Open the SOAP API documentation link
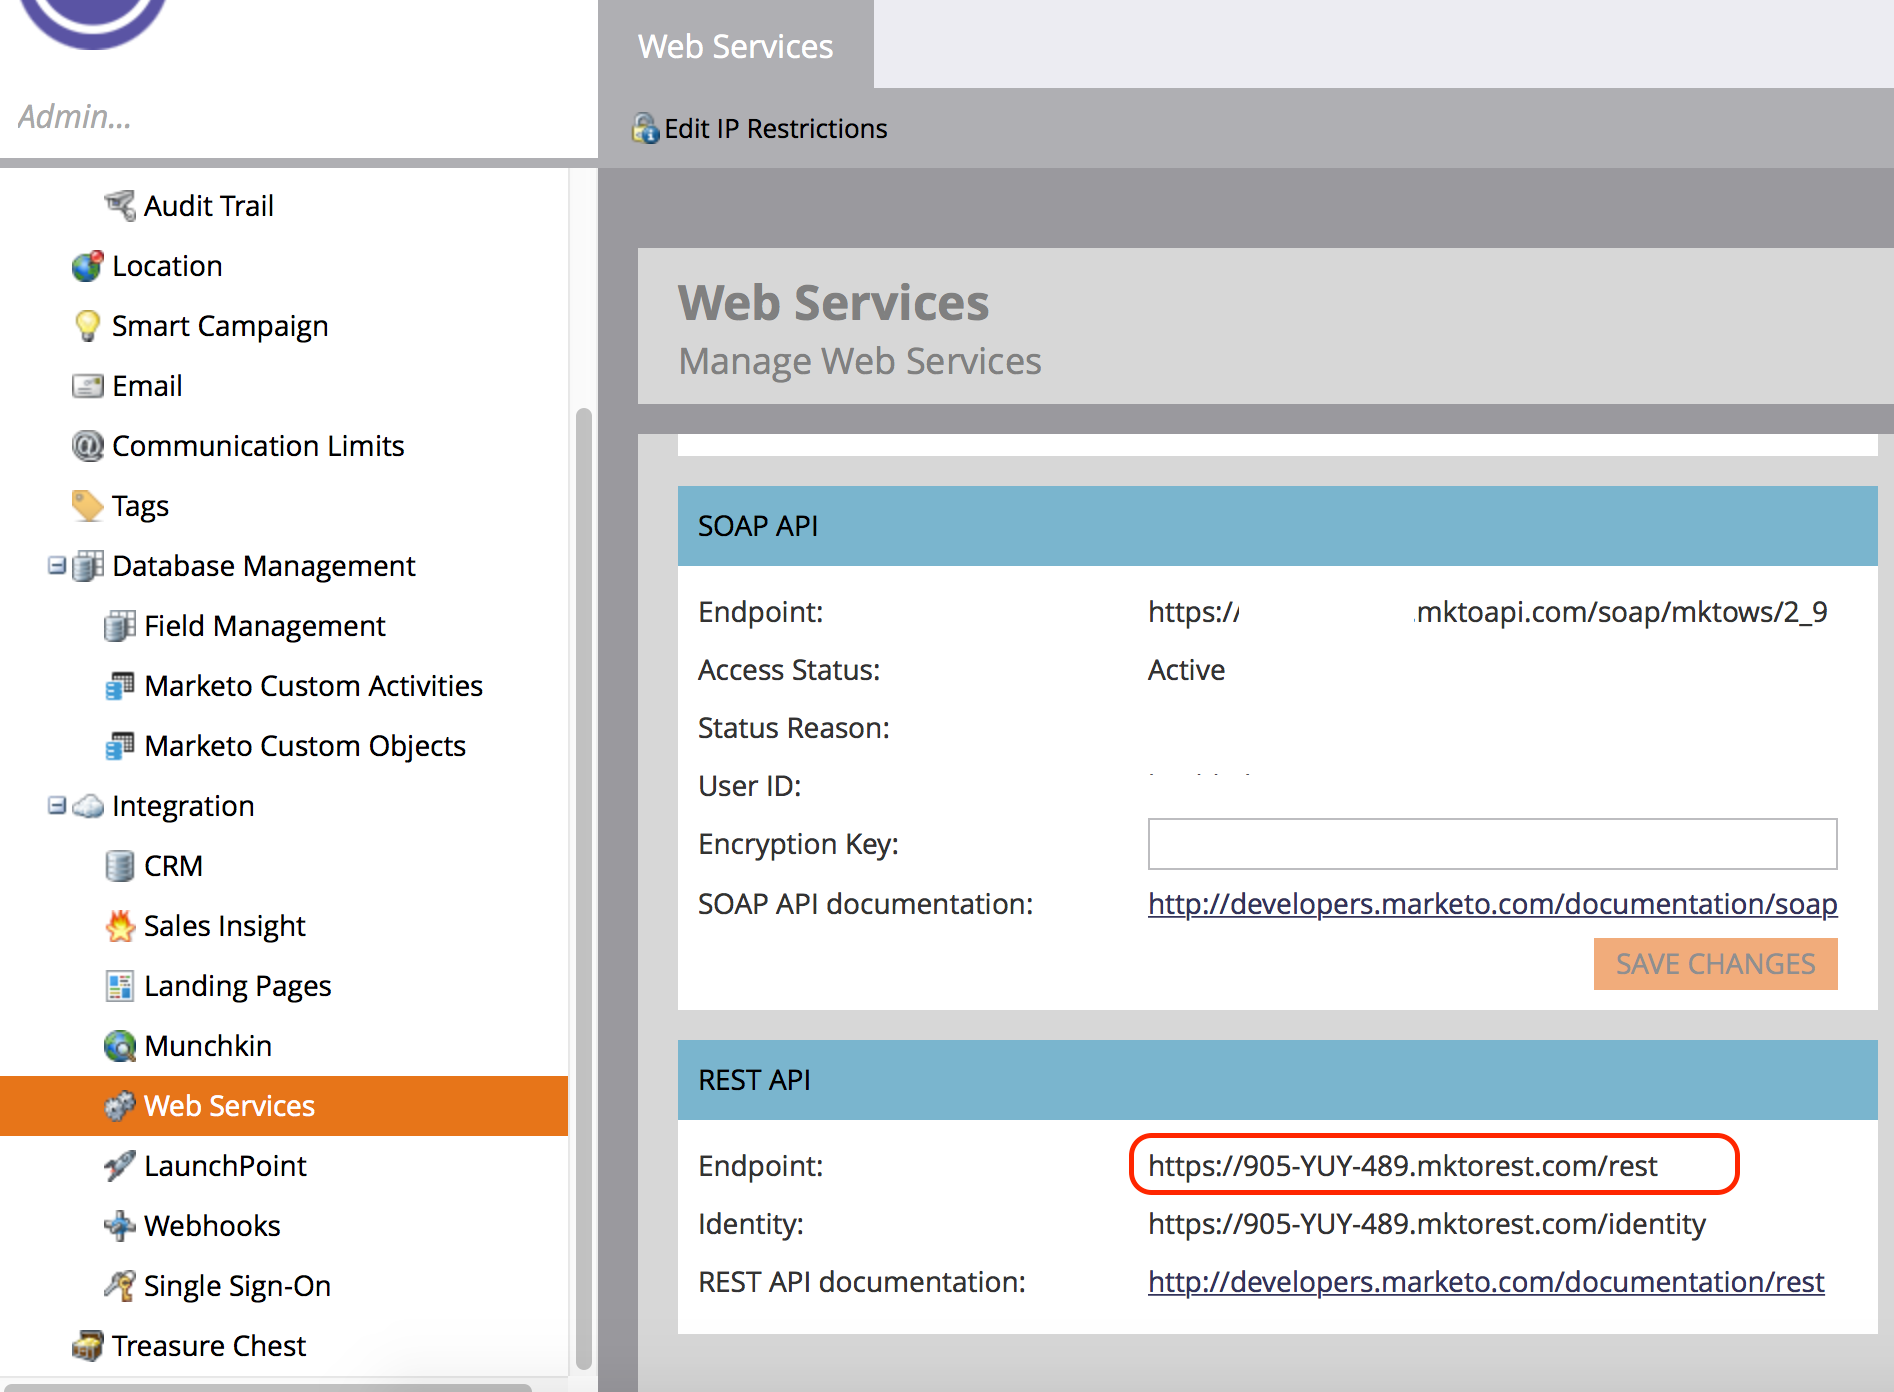This screenshot has width=1894, height=1392. (1492, 904)
